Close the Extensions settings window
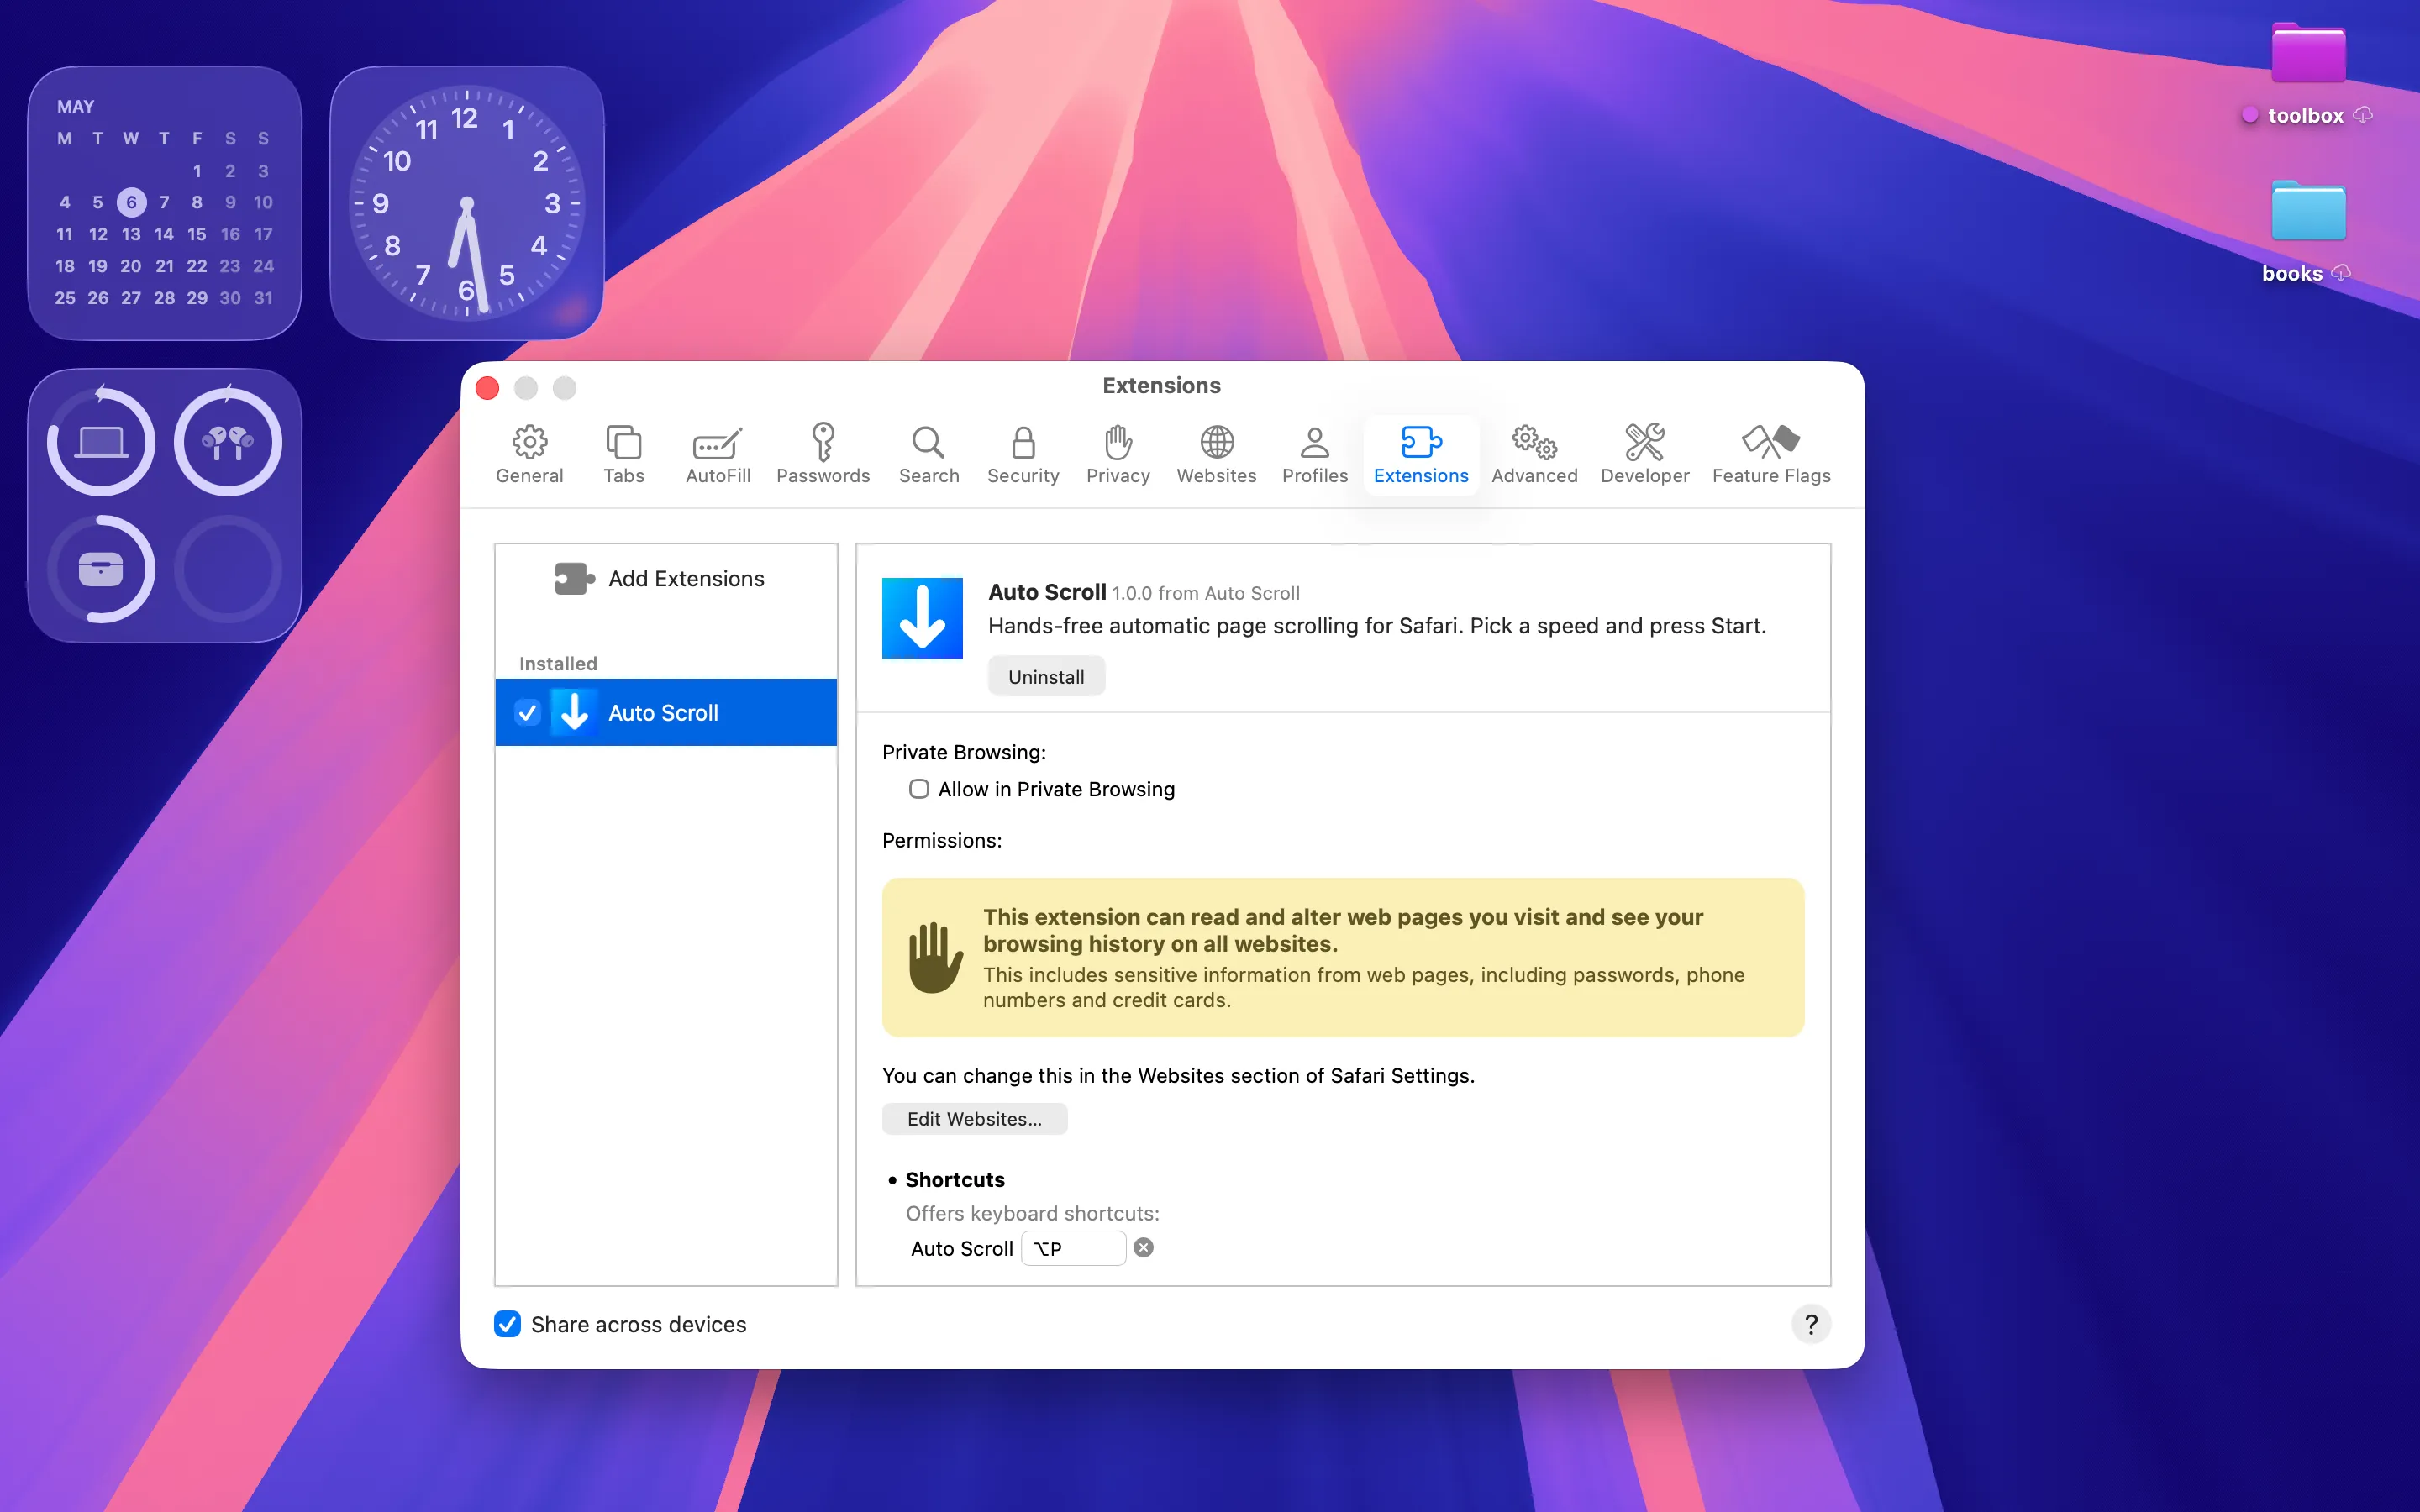This screenshot has height=1512, width=2420. coord(487,387)
